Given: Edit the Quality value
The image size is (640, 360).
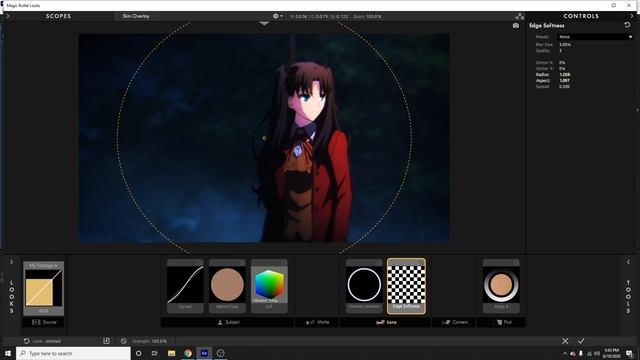Looking at the screenshot, I should [x=560, y=51].
